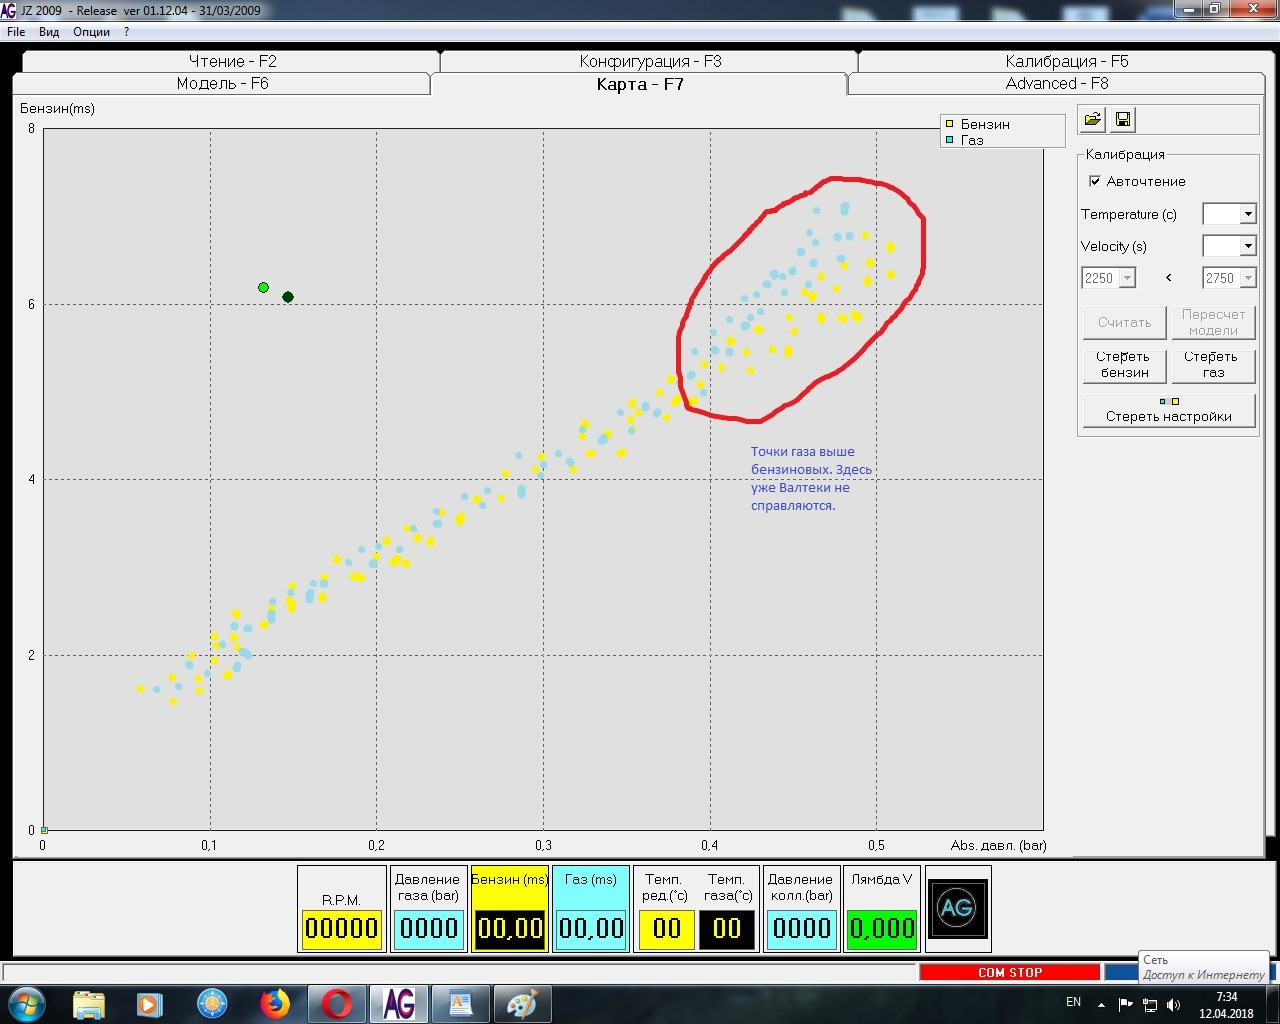Click the cyan Газ legend swatch

[949, 140]
